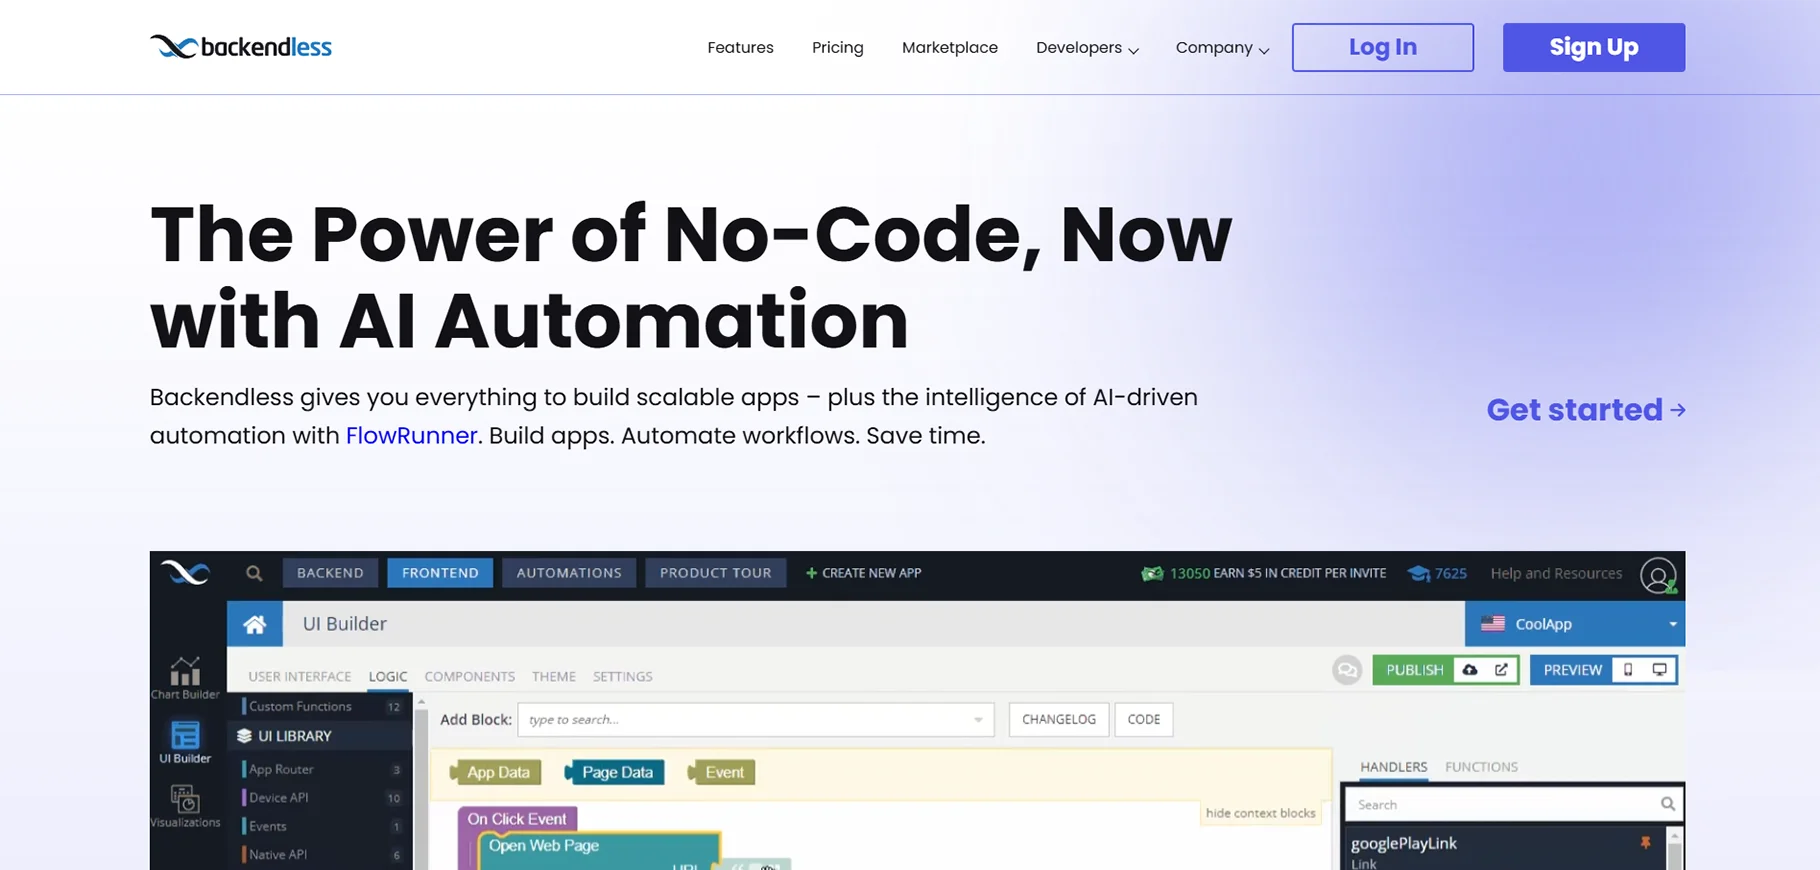Go to the Pricing page

pyautogui.click(x=838, y=48)
